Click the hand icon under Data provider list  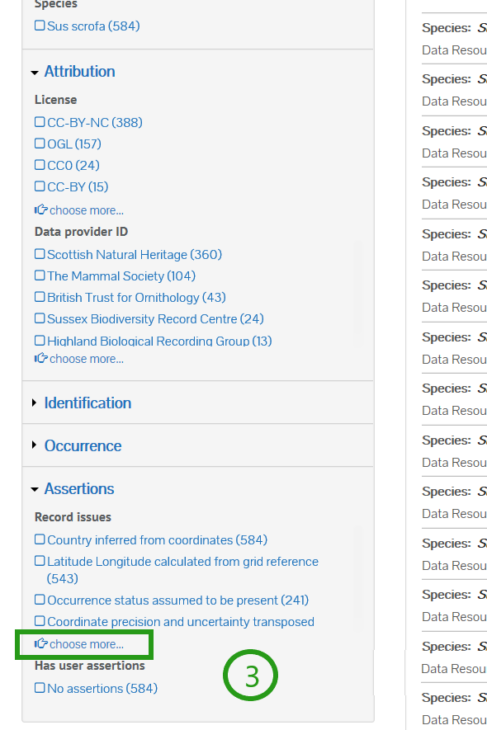click(41, 358)
